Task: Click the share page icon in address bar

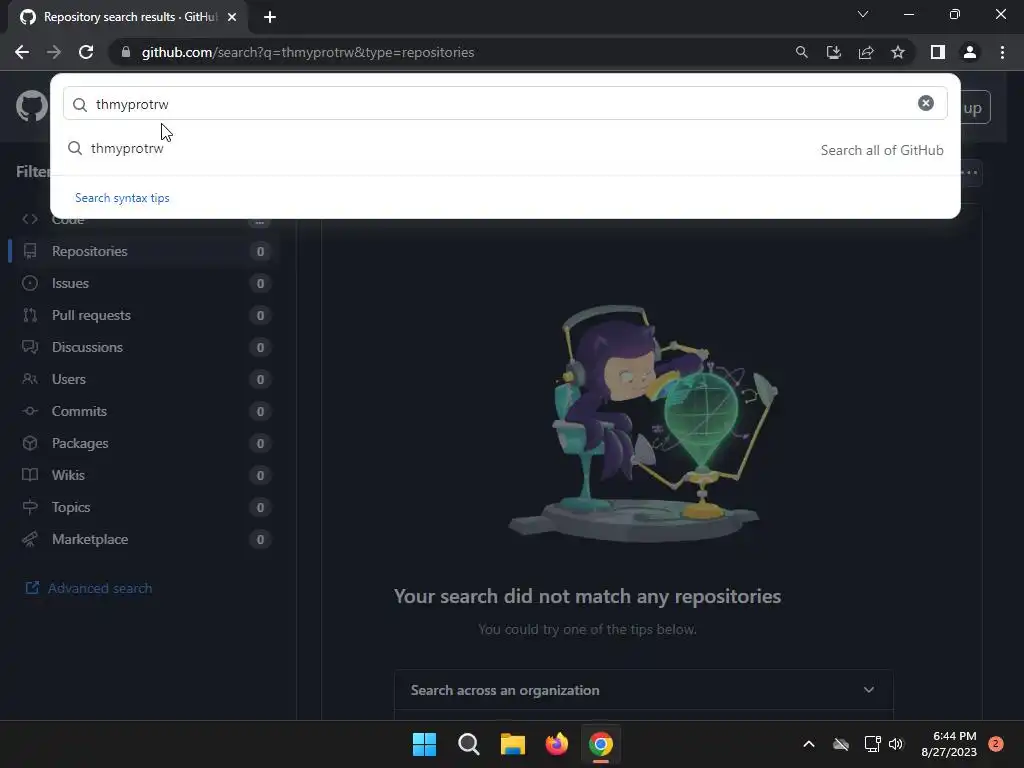Action: click(866, 52)
